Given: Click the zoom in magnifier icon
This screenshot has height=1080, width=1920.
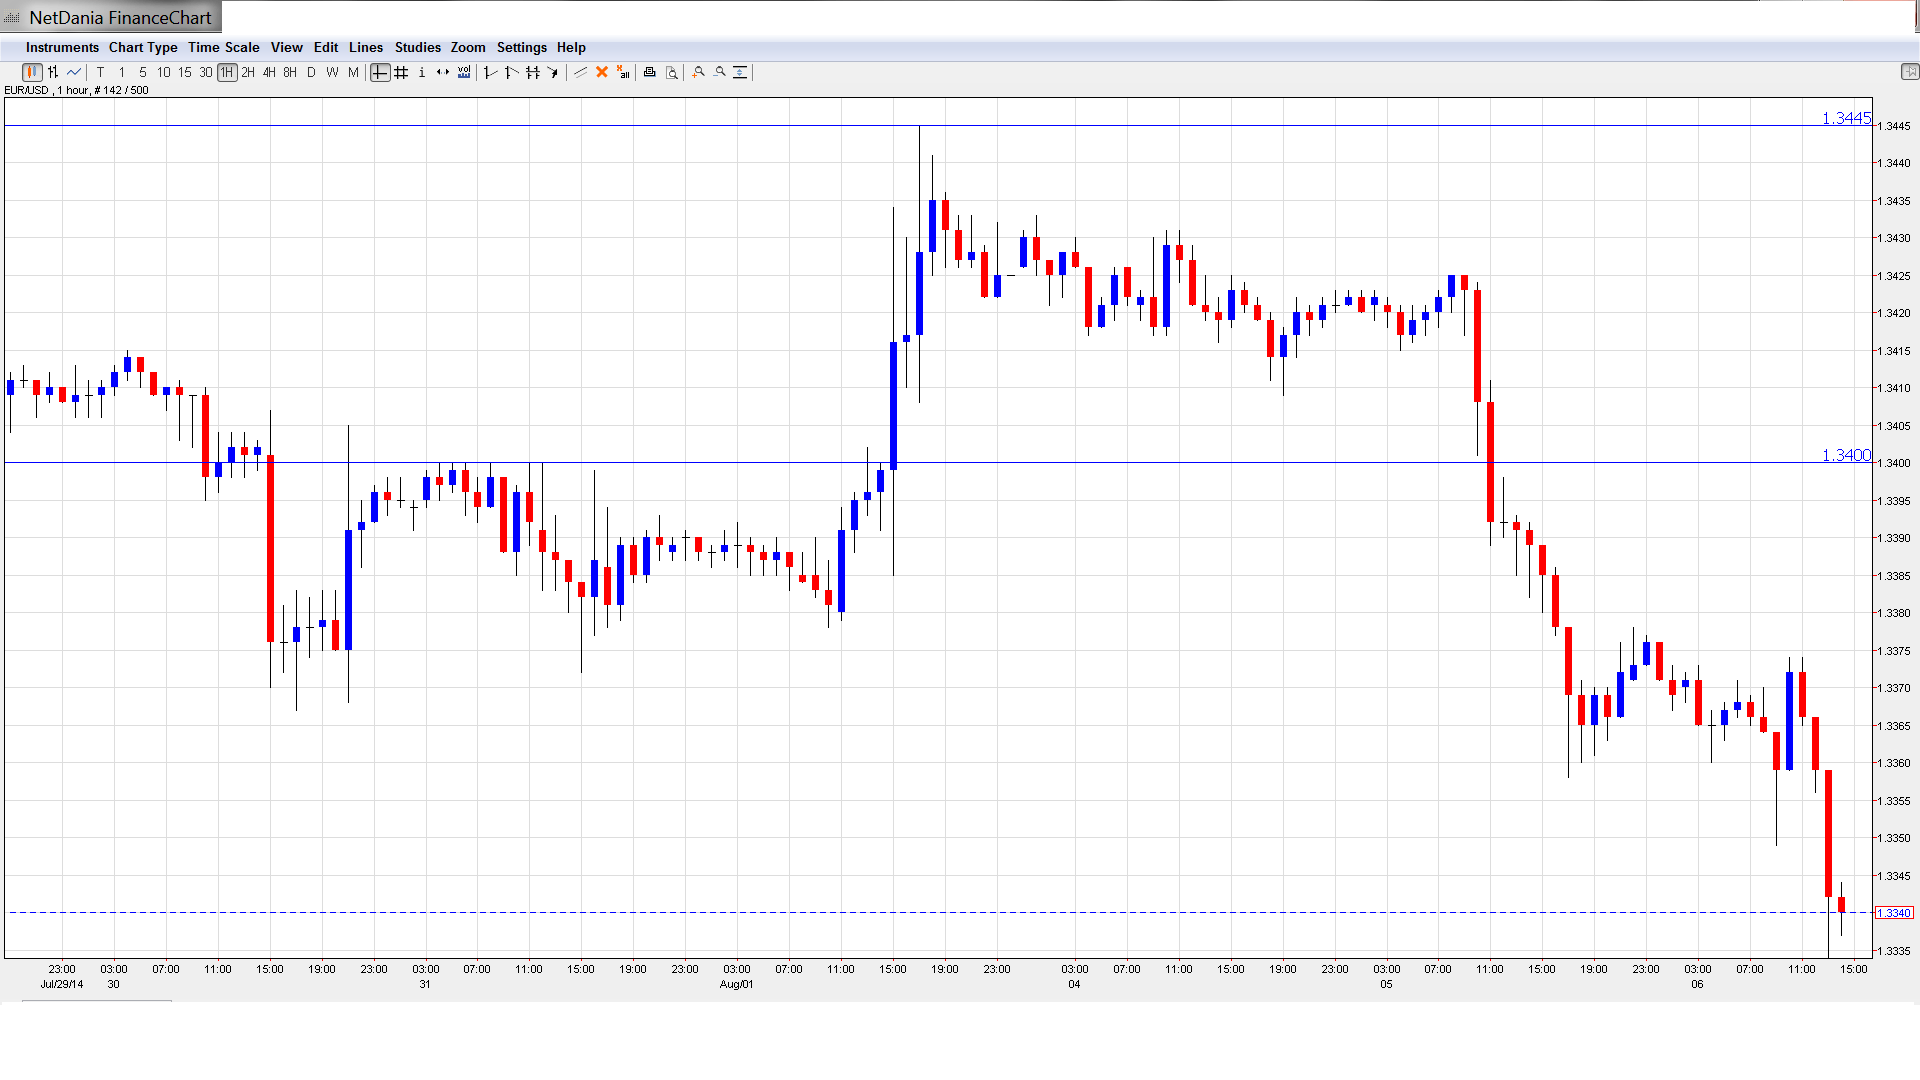Looking at the screenshot, I should 699,72.
